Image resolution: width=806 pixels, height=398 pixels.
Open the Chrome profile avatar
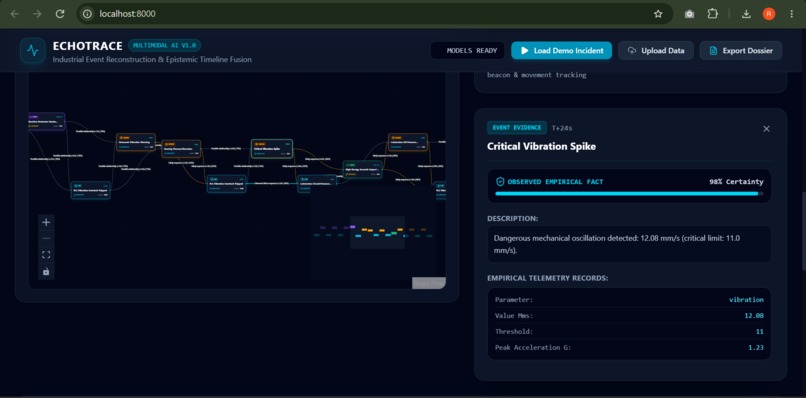point(768,14)
